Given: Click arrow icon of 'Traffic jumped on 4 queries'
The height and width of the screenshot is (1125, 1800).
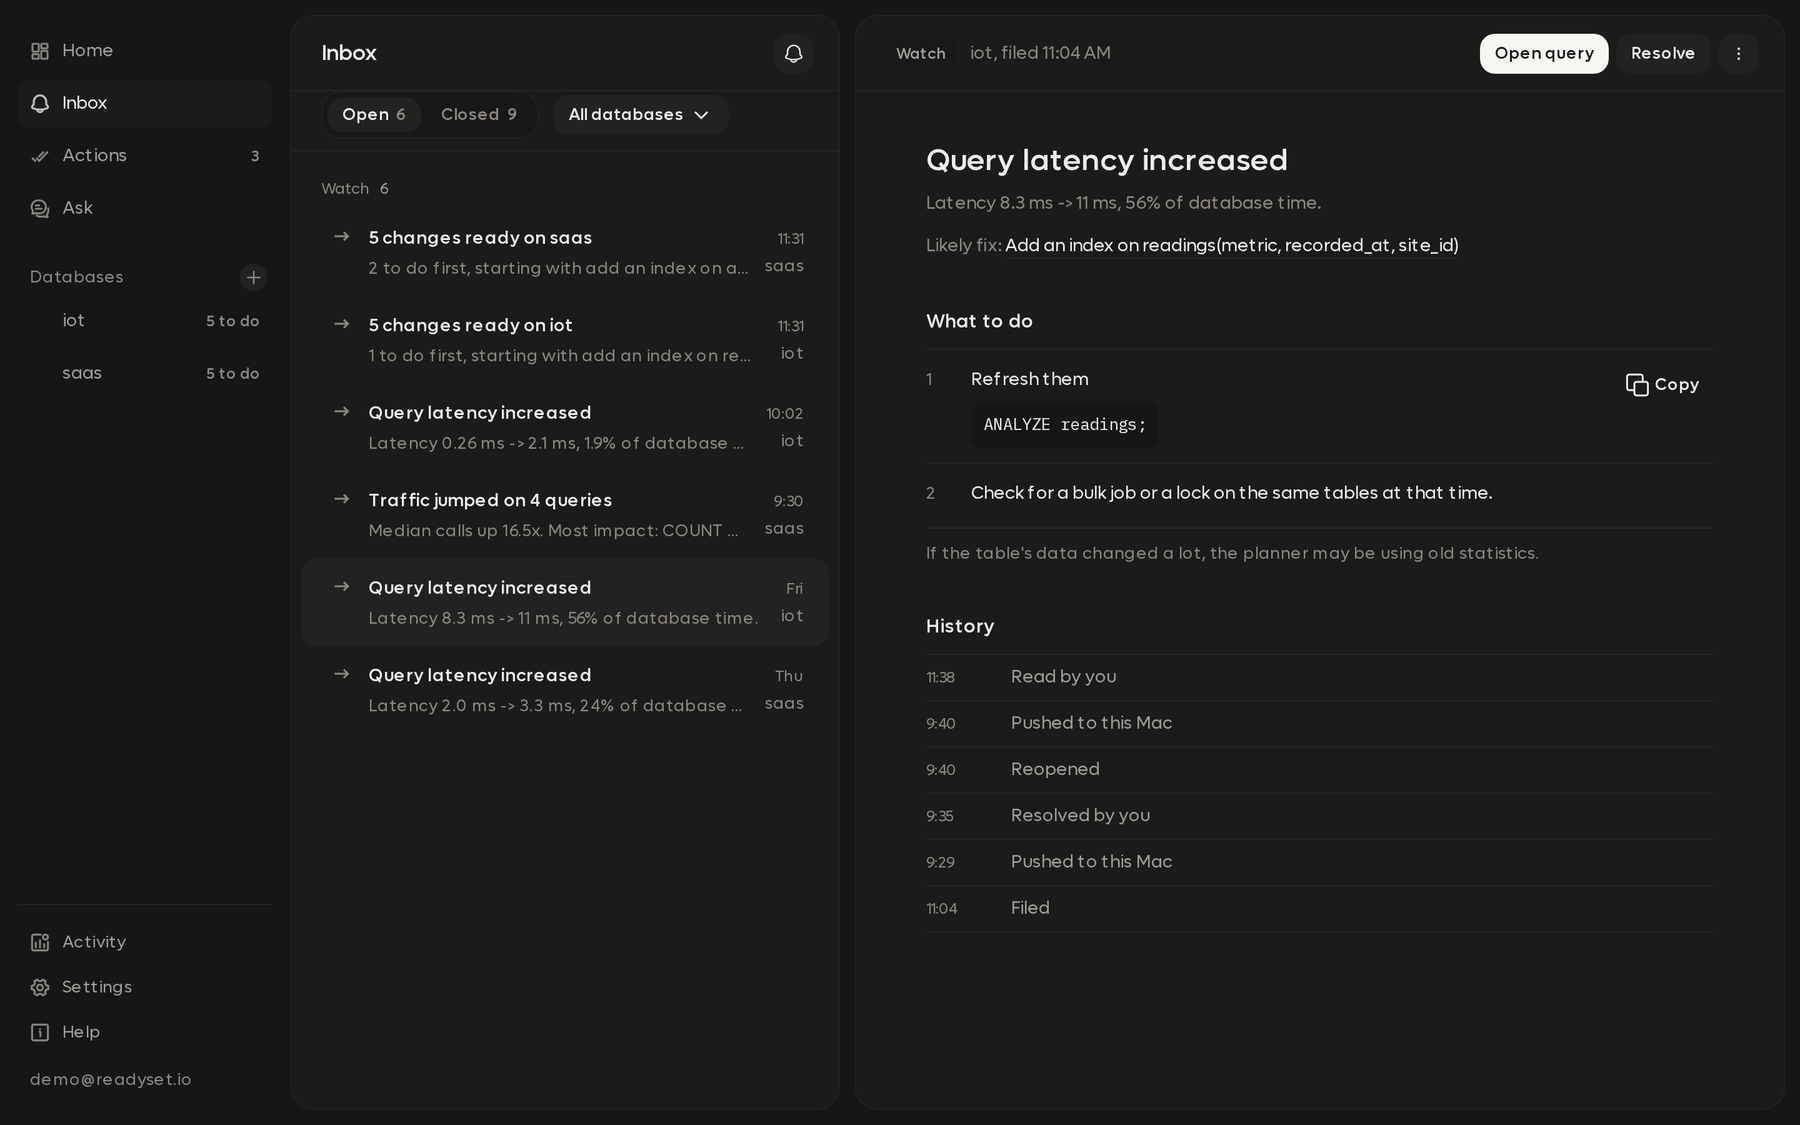Looking at the screenshot, I should point(342,499).
